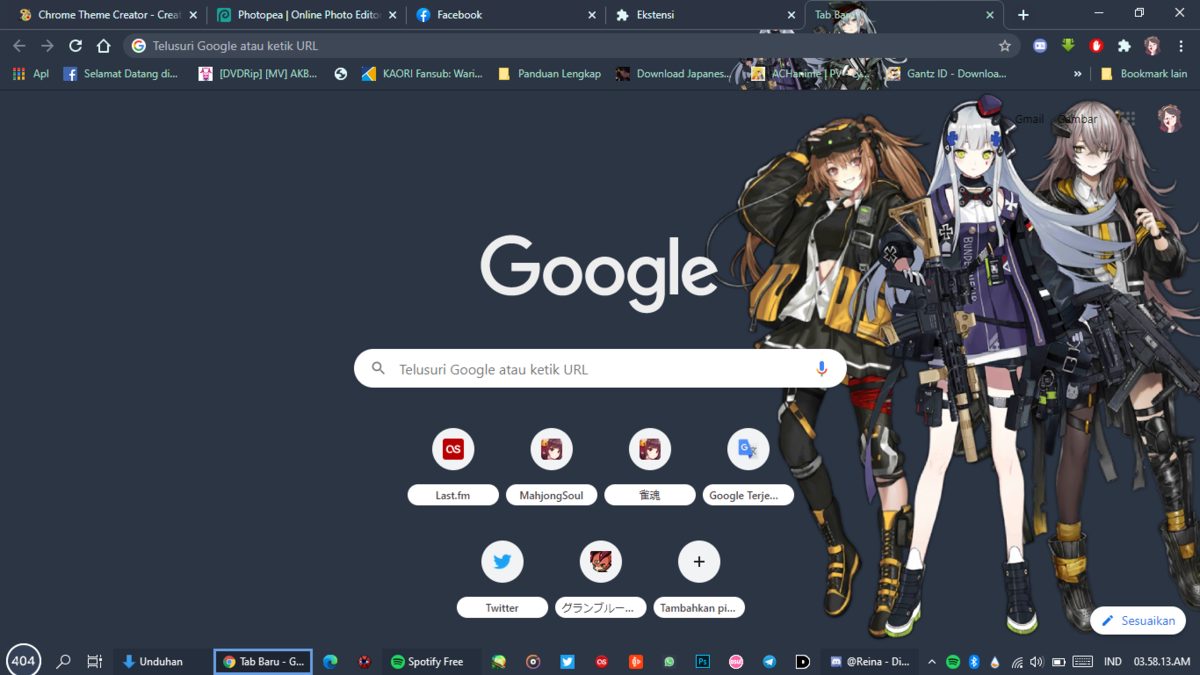Open the Discord-style extension icon in the toolbar

tap(1040, 46)
